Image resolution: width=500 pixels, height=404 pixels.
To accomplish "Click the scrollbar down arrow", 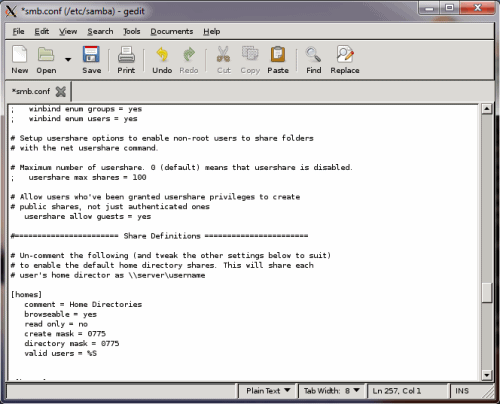I will click(487, 375).
